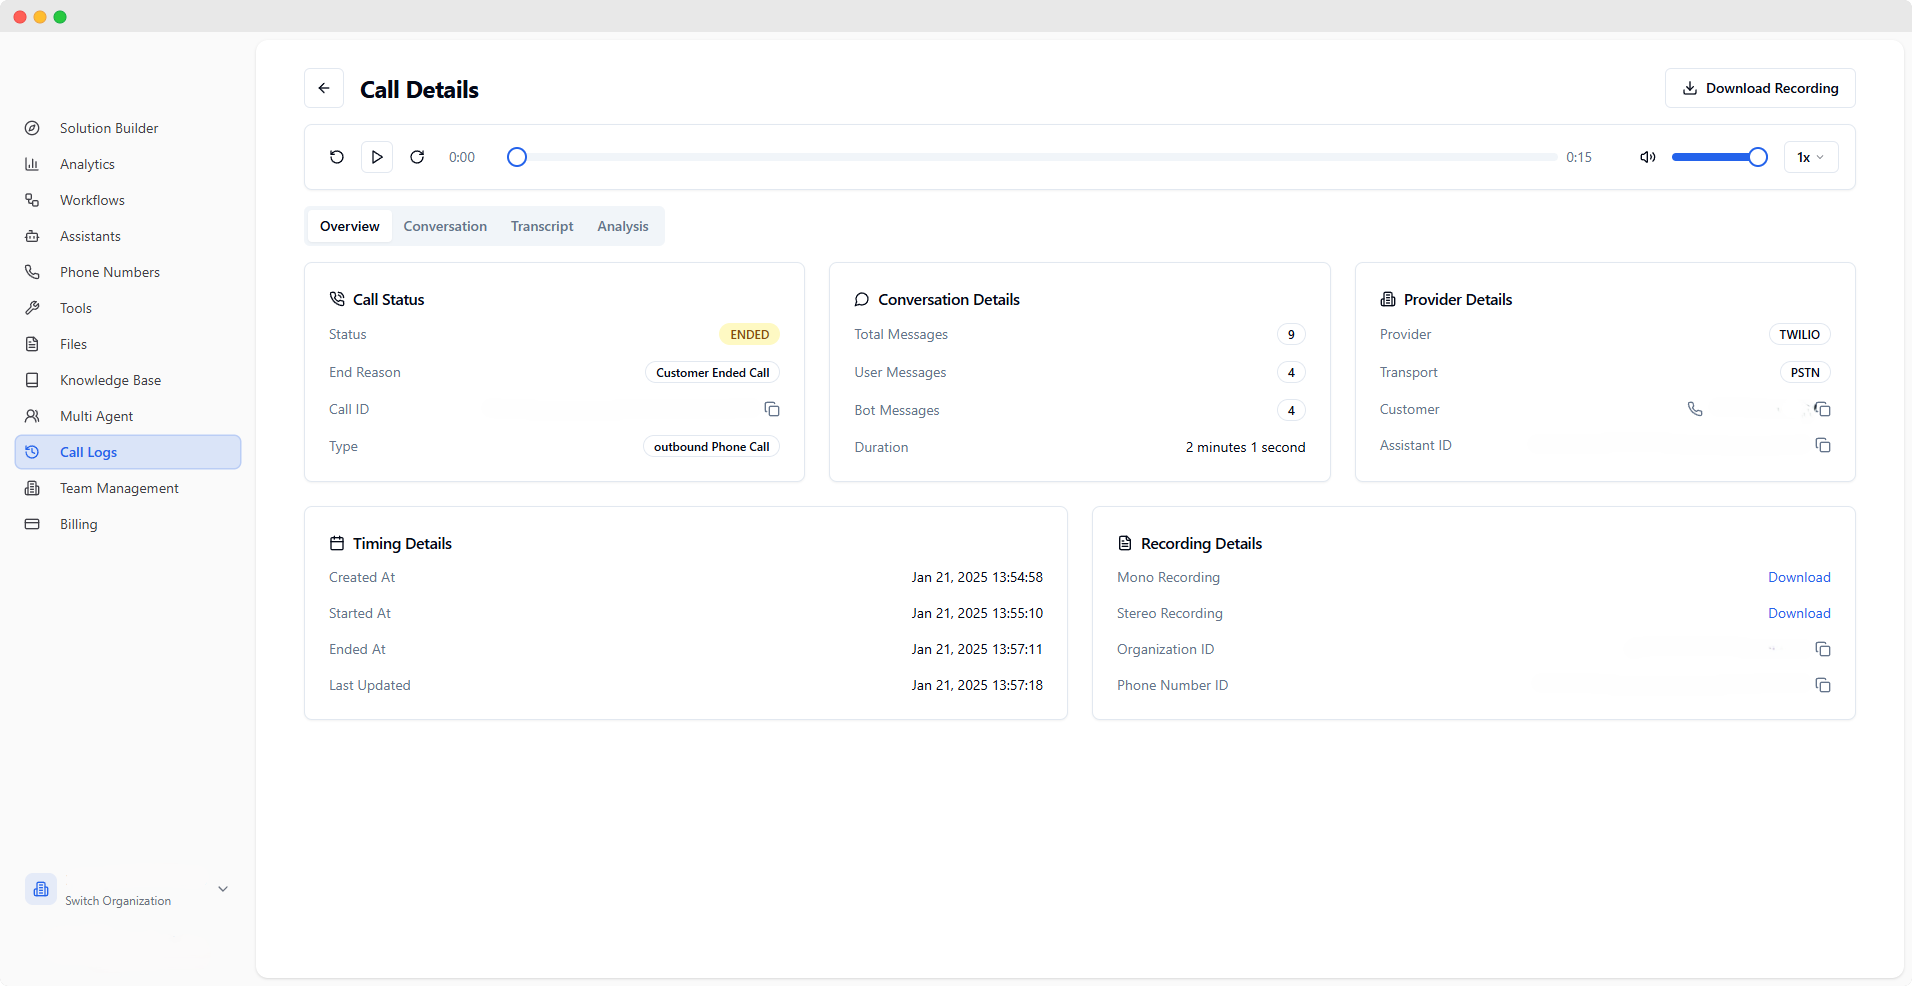Viewport: 1912px width, 986px height.
Task: Select the Conversation tab
Action: 445,226
